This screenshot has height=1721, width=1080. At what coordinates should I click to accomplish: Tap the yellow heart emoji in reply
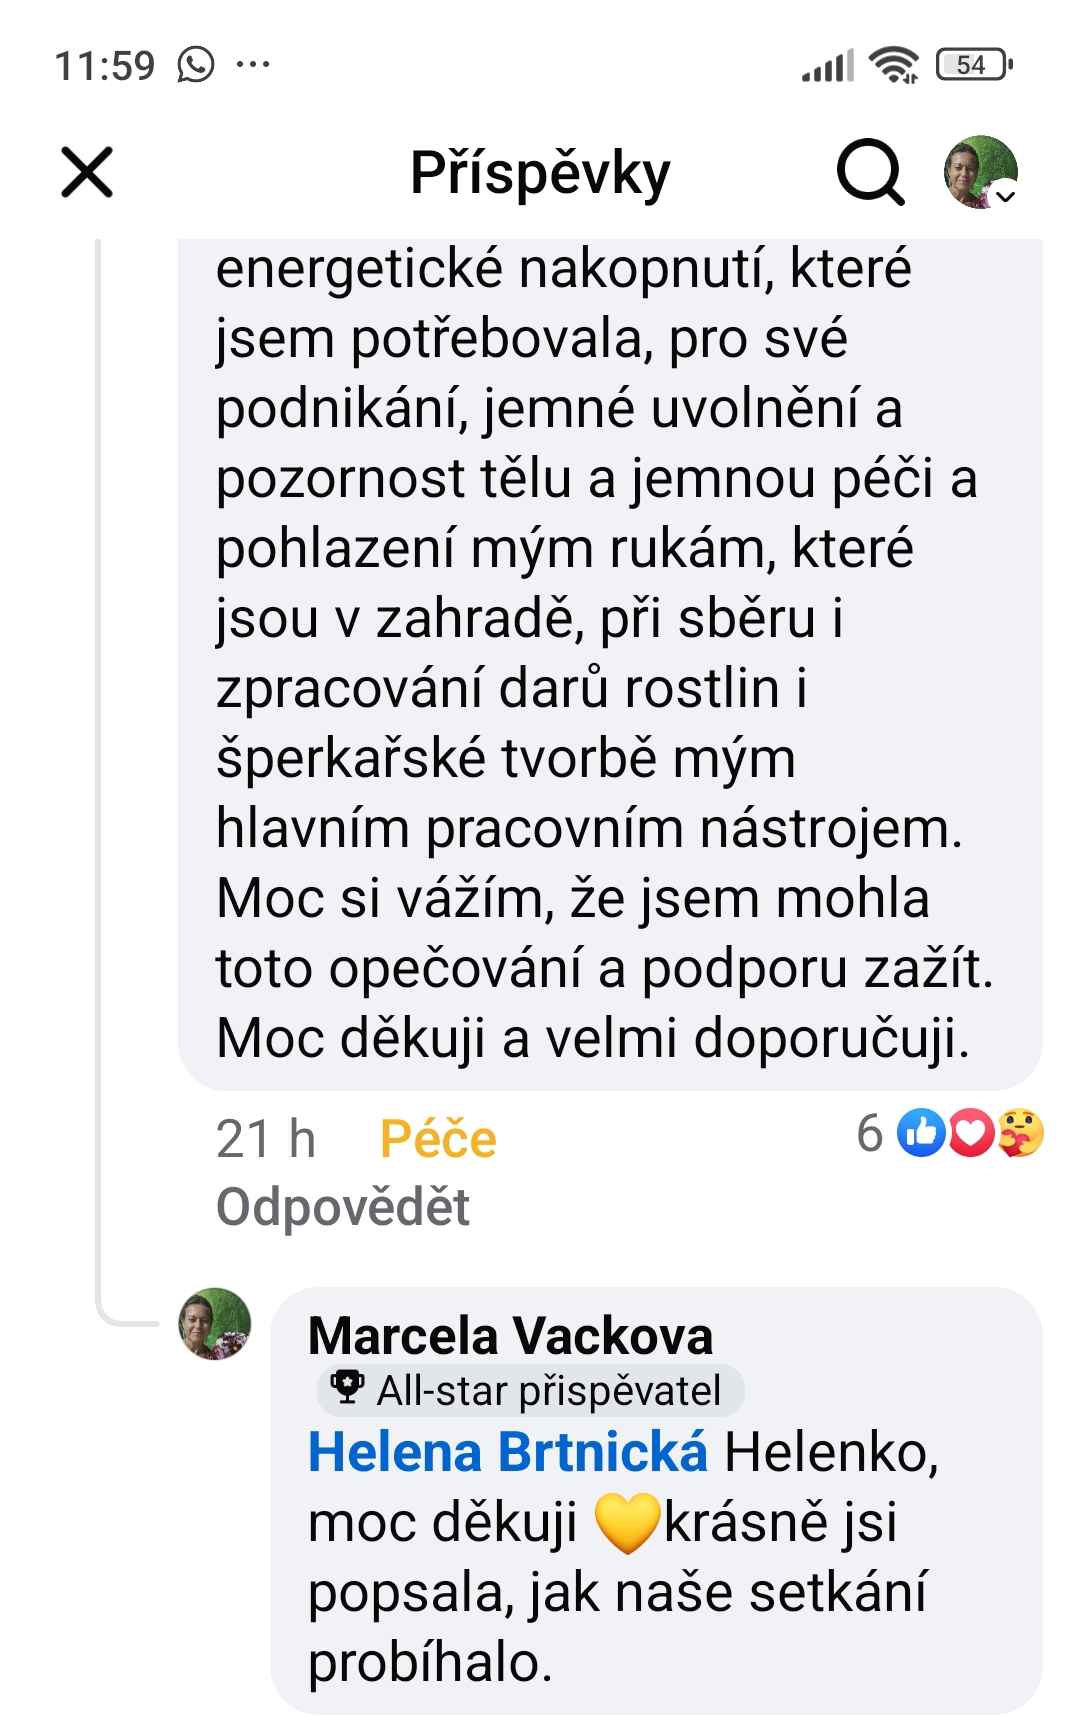click(x=627, y=1523)
